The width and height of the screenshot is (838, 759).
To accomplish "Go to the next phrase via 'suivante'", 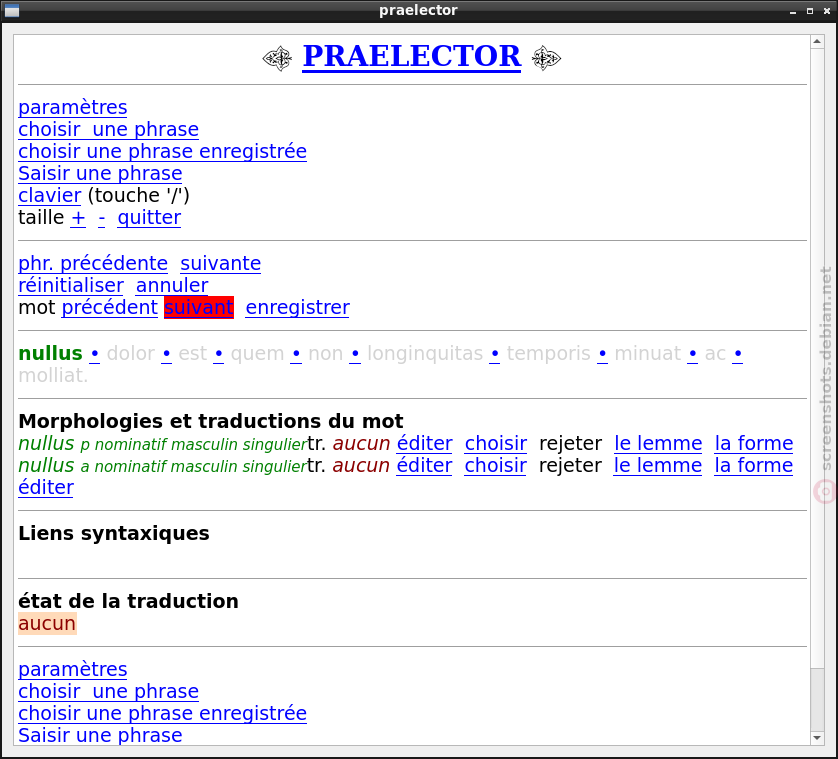I will click(221, 264).
